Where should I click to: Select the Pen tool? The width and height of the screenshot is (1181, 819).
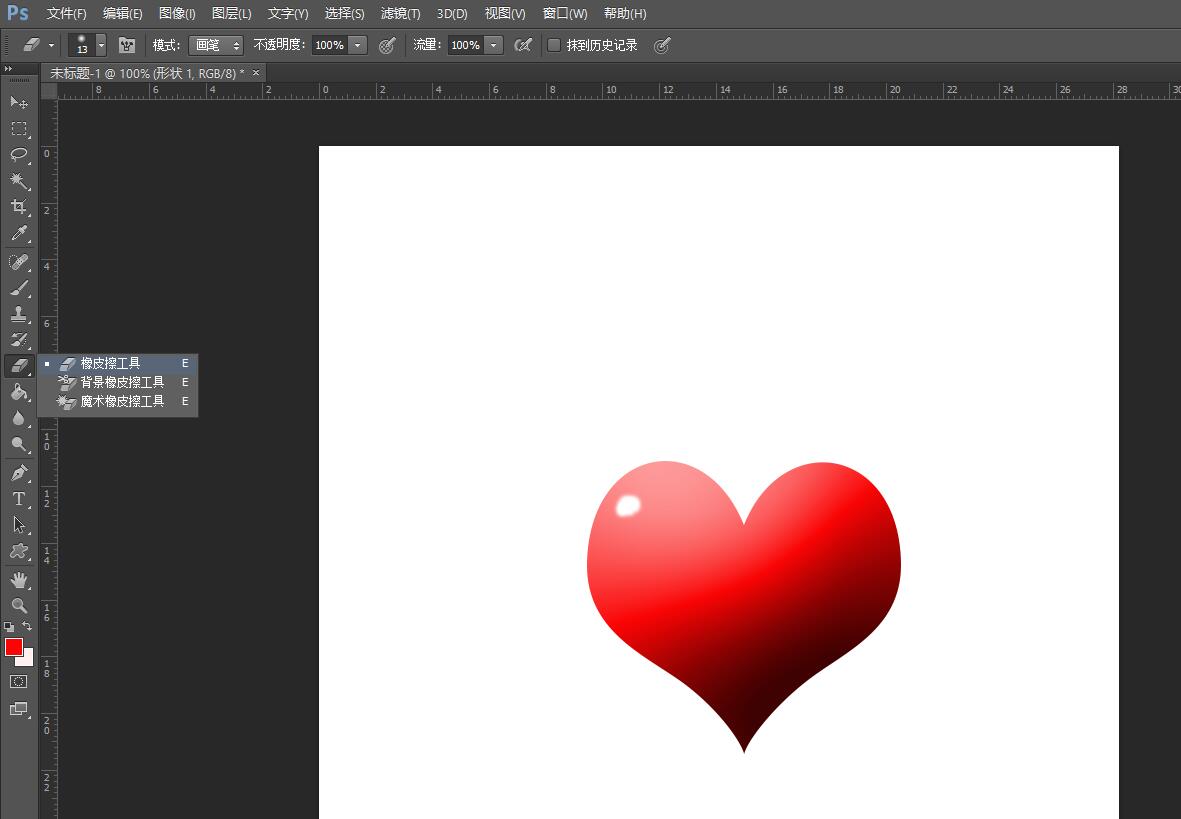click(x=18, y=473)
